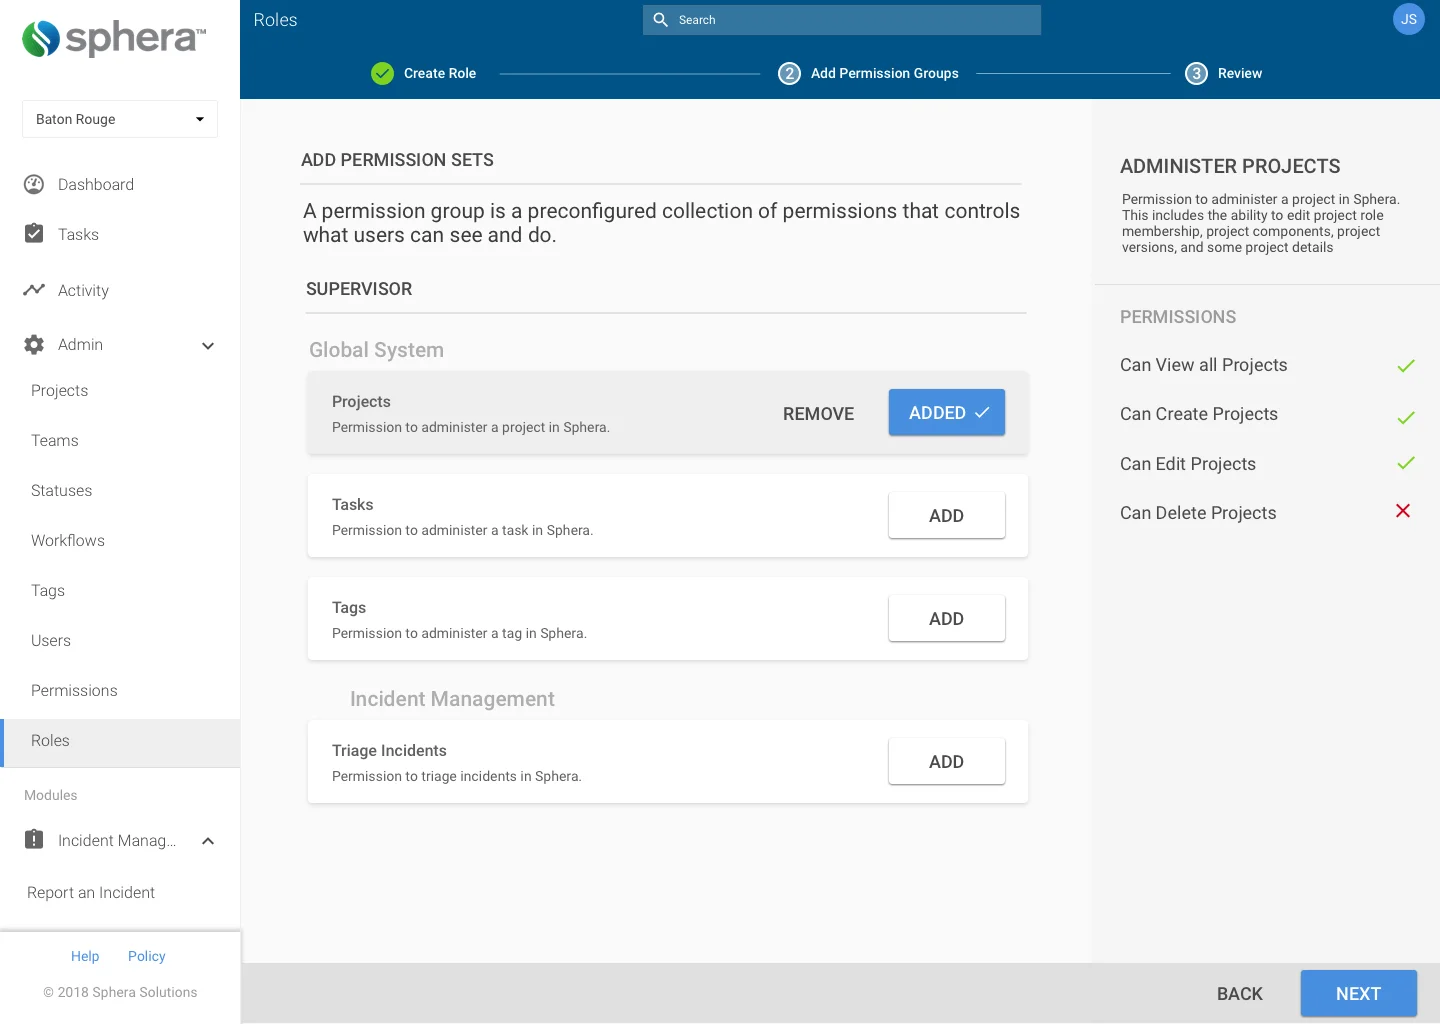The height and width of the screenshot is (1024, 1440).
Task: Click the Modules section label
Action: [50, 795]
